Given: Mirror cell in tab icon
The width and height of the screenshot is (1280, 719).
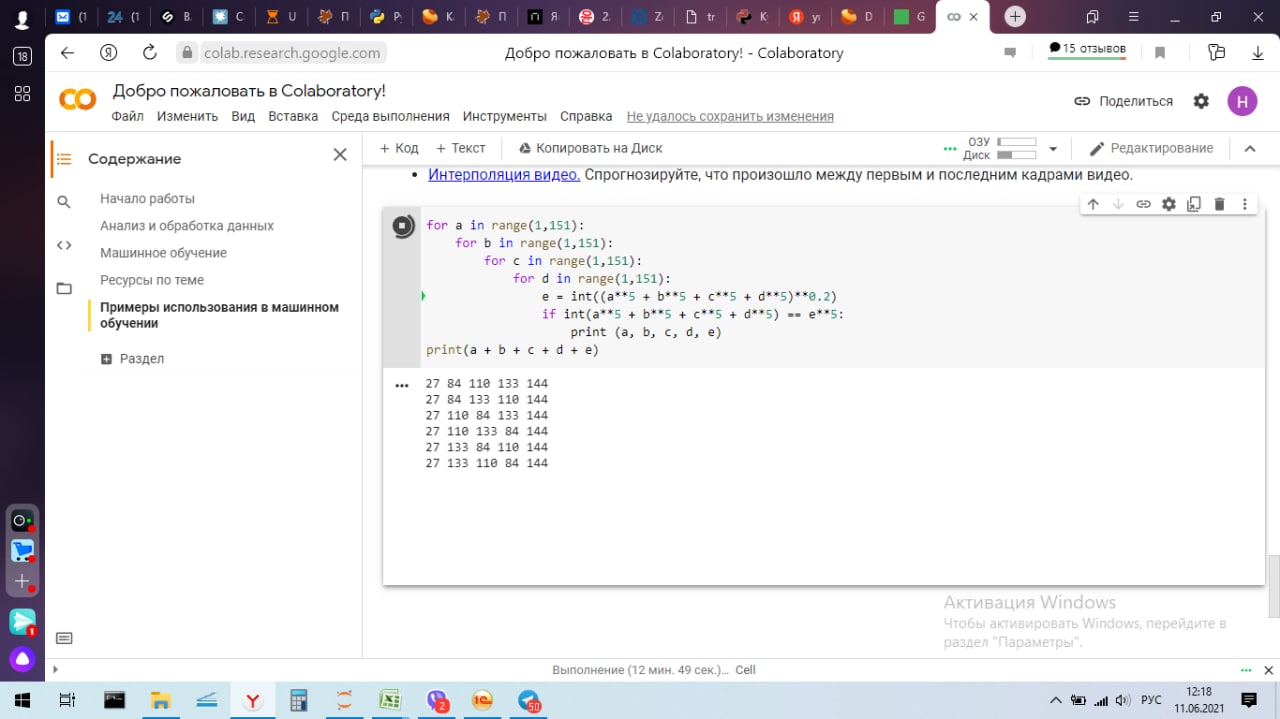Looking at the screenshot, I should (x=1194, y=204).
